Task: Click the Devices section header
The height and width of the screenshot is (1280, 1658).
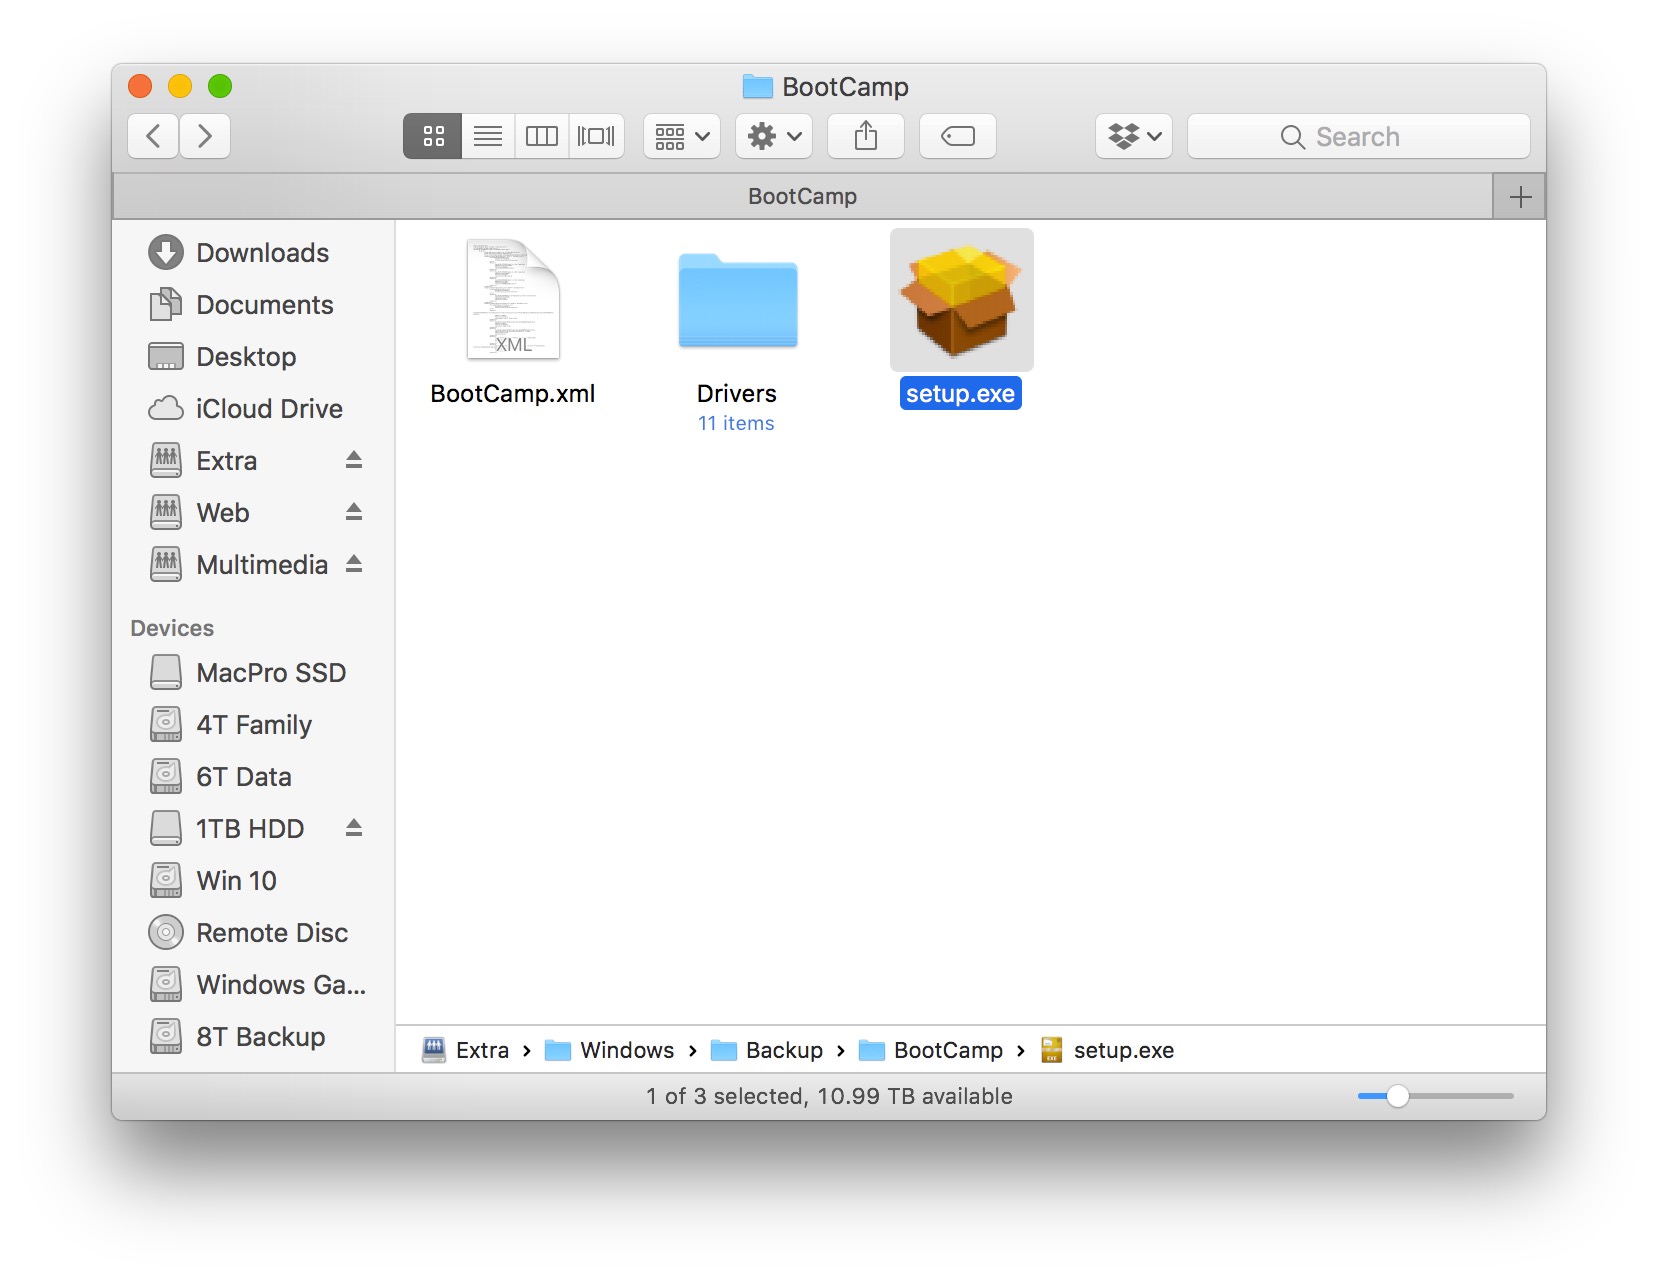Action: [x=172, y=628]
